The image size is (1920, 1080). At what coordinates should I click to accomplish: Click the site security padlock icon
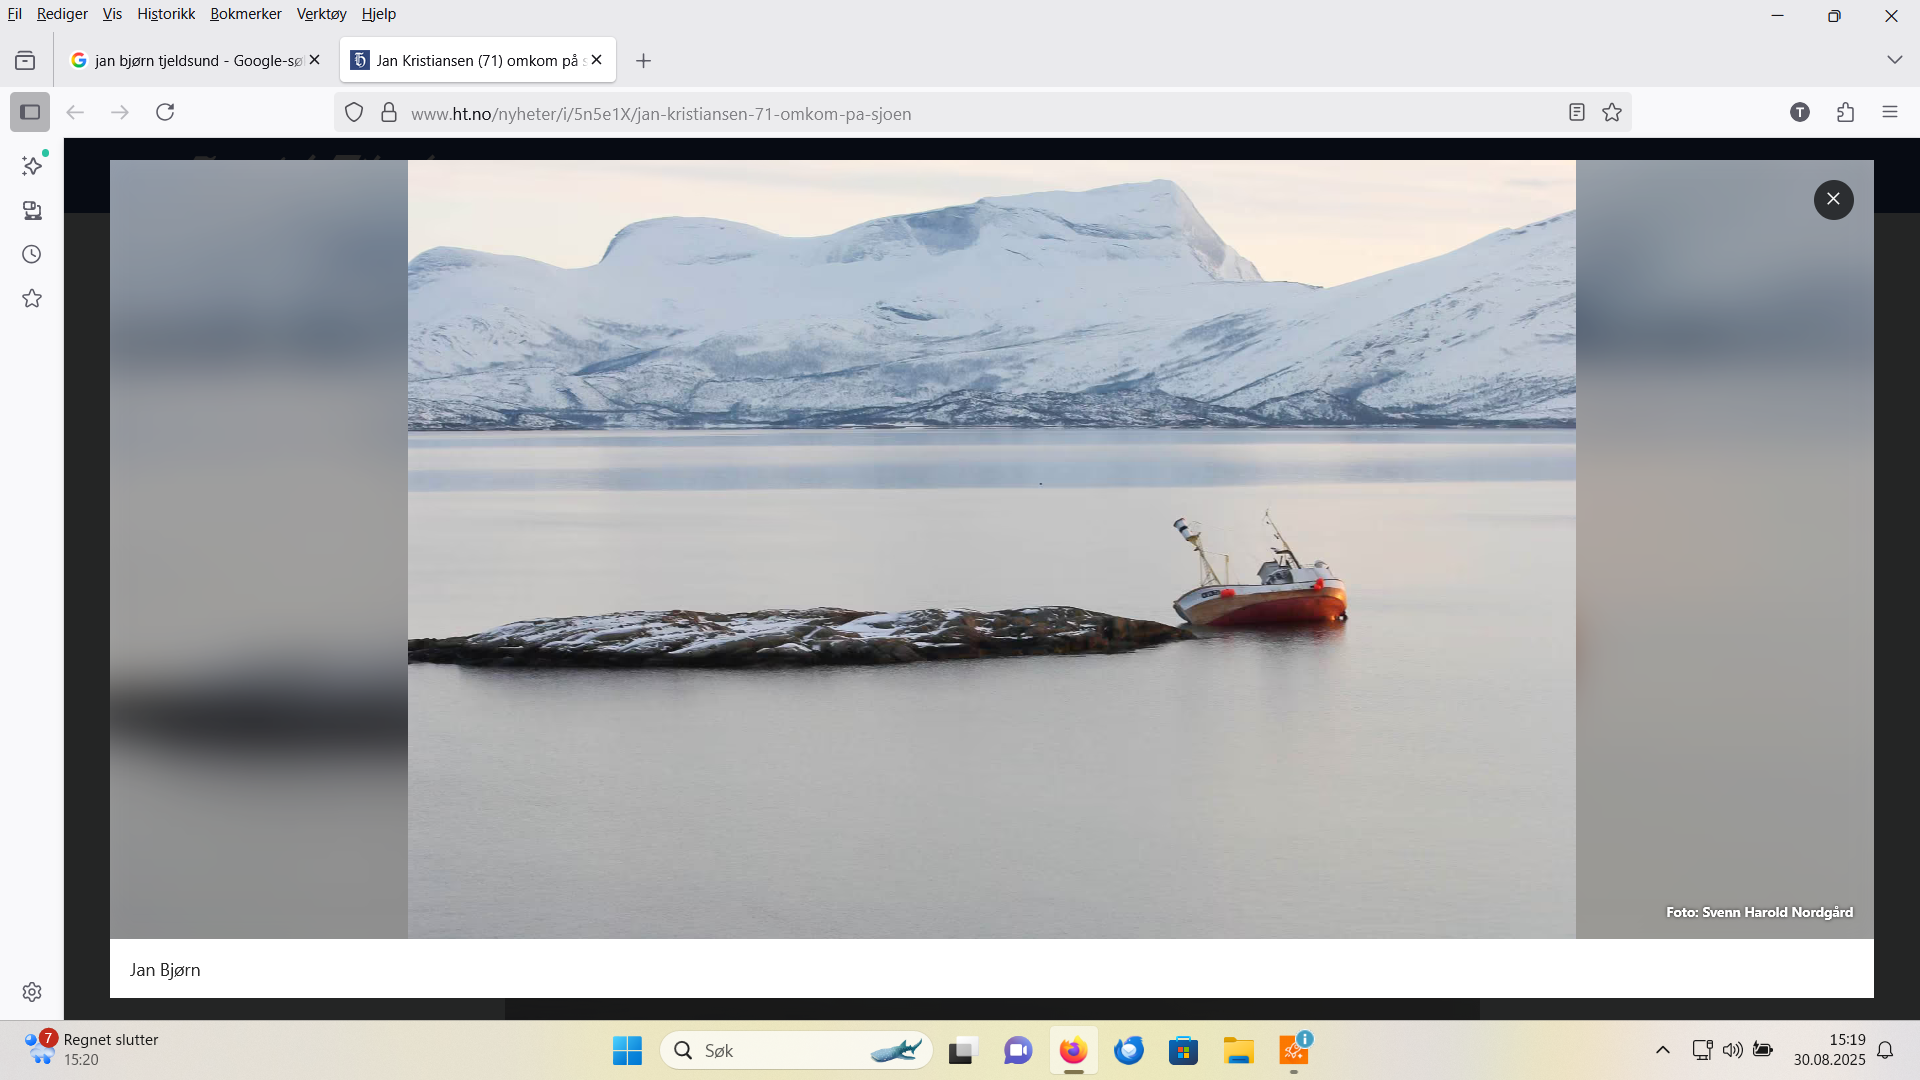pyautogui.click(x=389, y=112)
